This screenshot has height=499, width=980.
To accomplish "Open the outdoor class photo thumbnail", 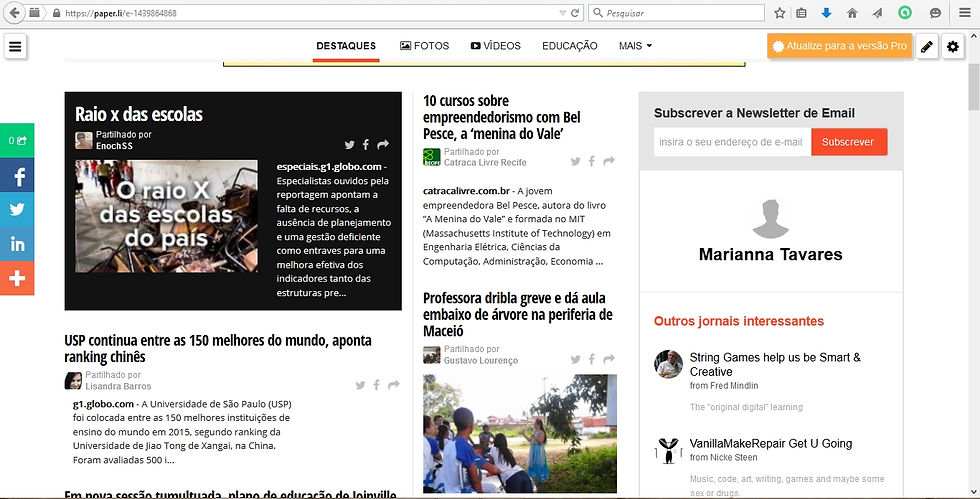I will point(519,433).
